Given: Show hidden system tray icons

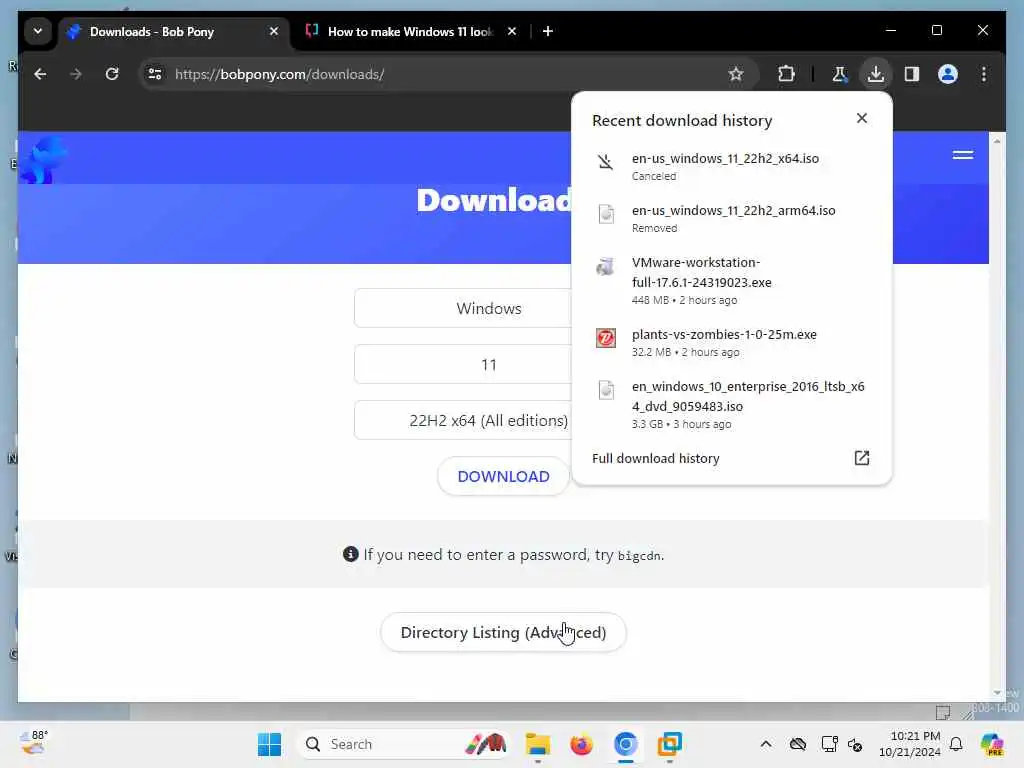Looking at the screenshot, I should tap(766, 744).
